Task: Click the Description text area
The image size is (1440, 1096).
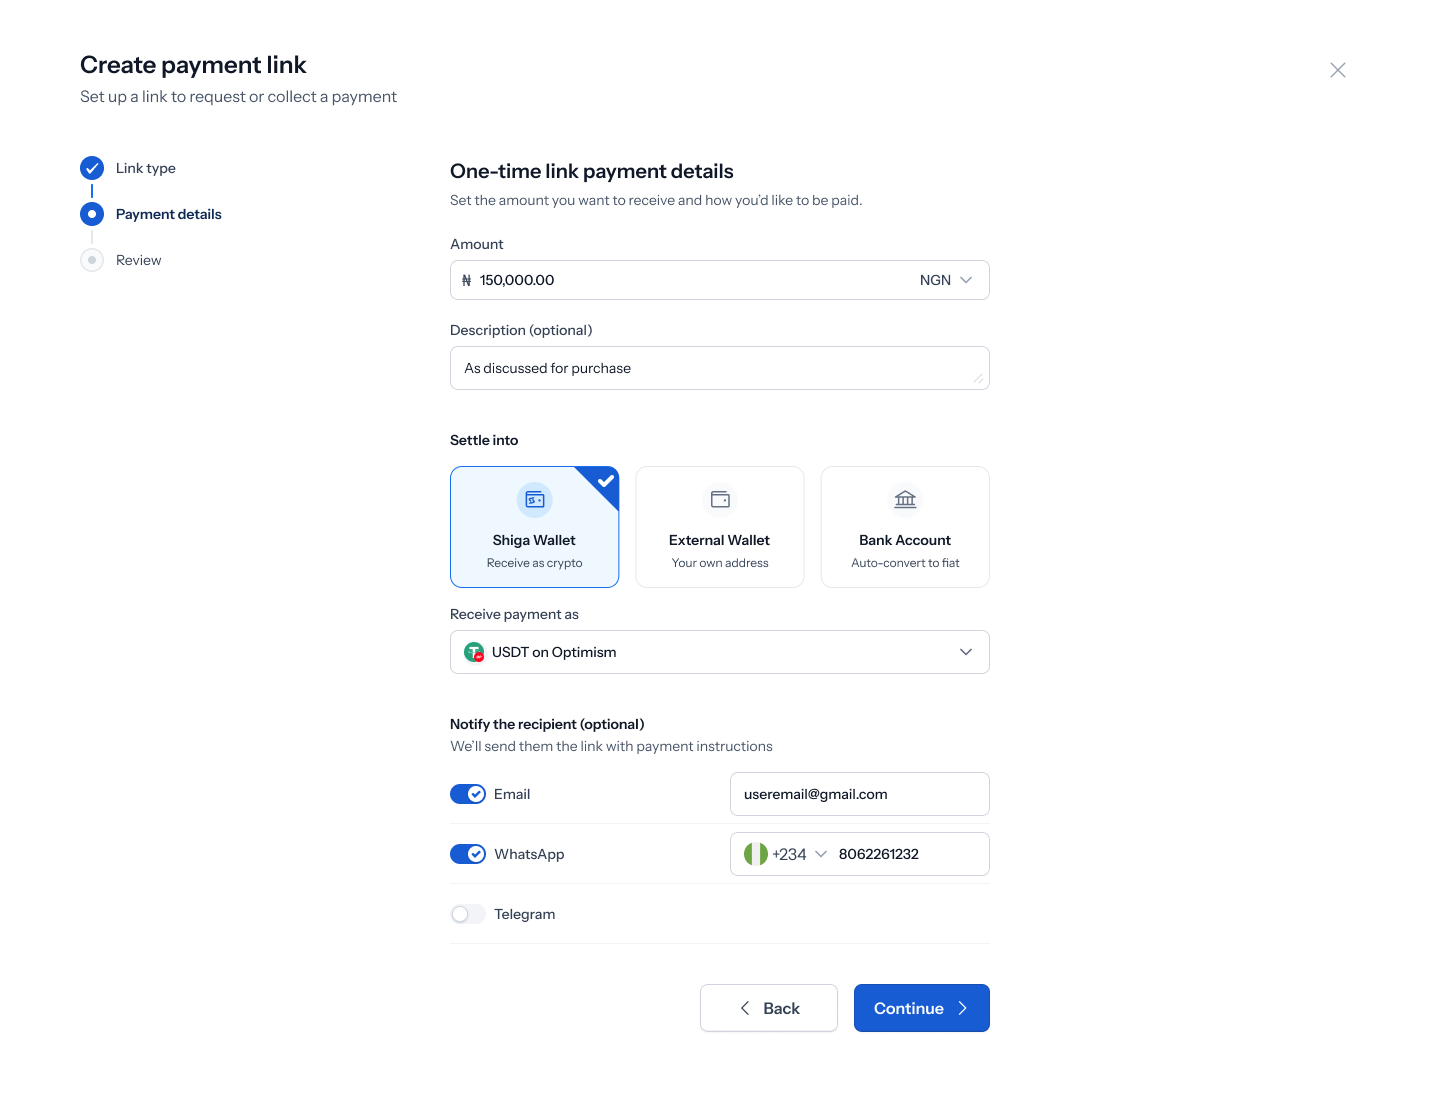Action: coord(720,368)
